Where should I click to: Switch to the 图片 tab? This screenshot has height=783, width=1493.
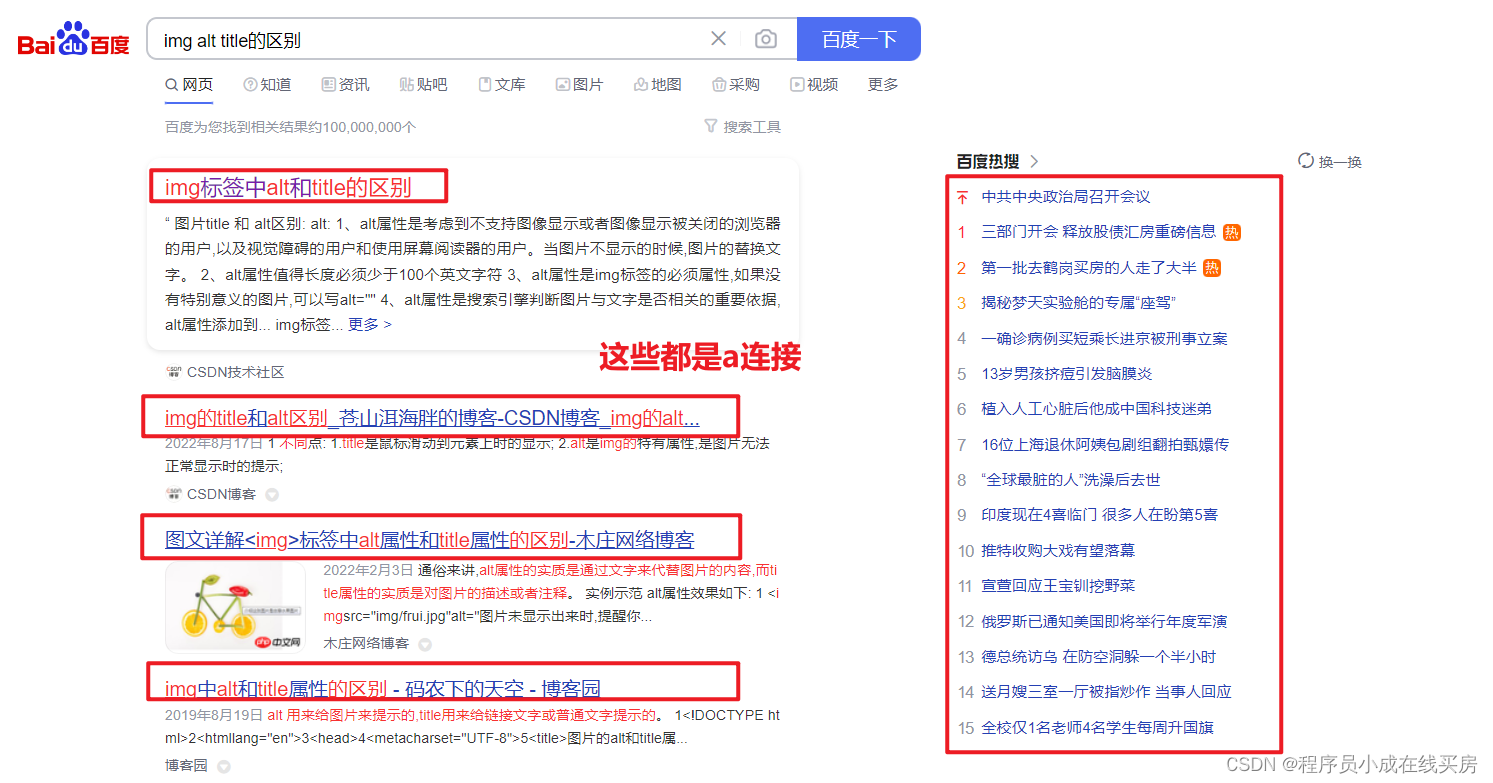[580, 85]
